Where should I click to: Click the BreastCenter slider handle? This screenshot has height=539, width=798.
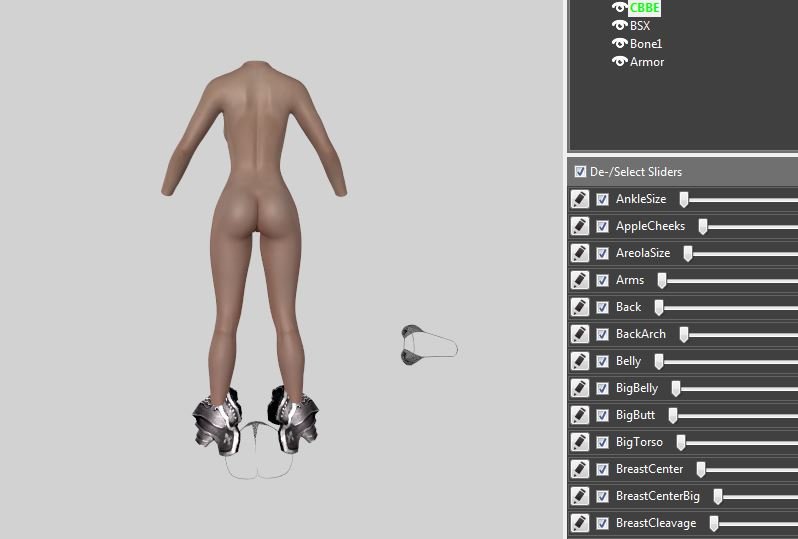coord(701,470)
